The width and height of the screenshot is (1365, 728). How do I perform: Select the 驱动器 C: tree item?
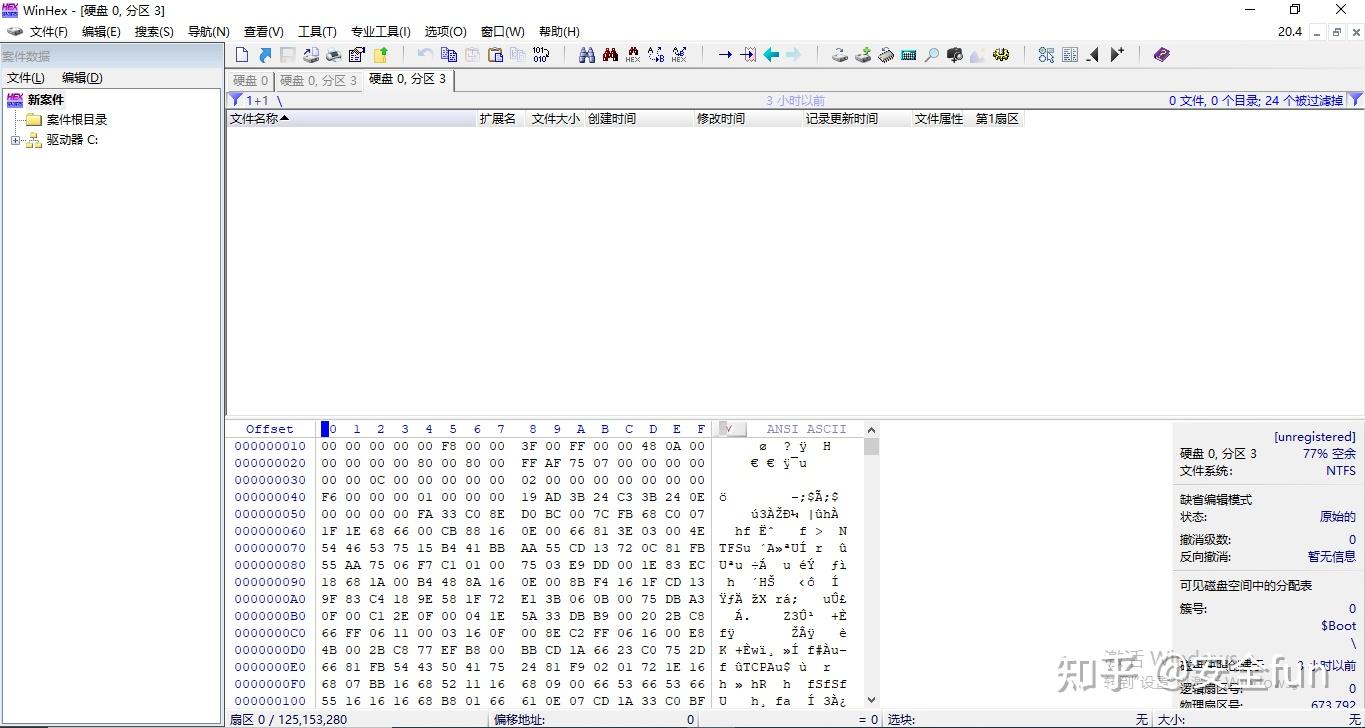[x=72, y=140]
